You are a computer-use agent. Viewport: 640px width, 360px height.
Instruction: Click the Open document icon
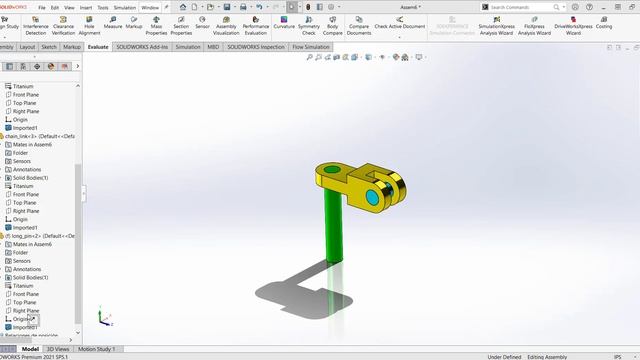(210, 7)
